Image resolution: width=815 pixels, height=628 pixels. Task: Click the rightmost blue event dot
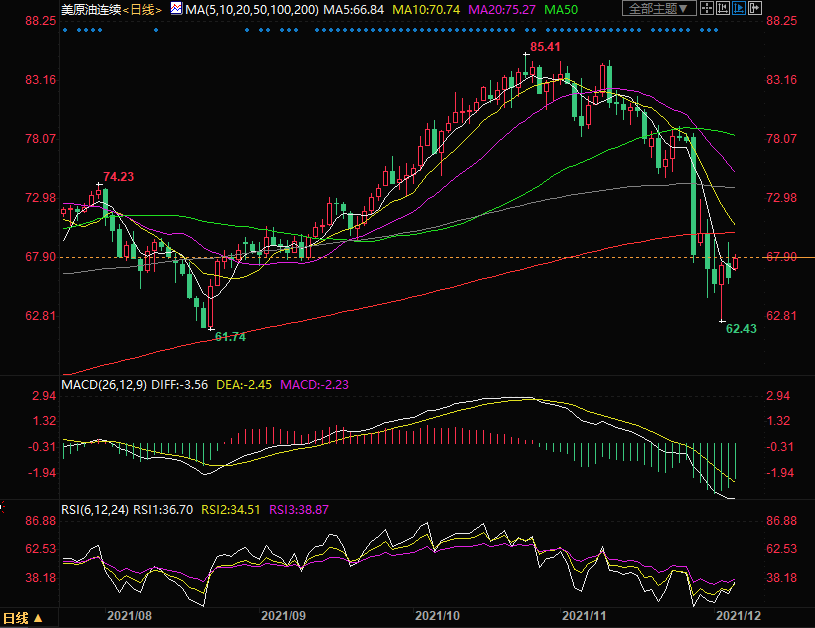716,29
